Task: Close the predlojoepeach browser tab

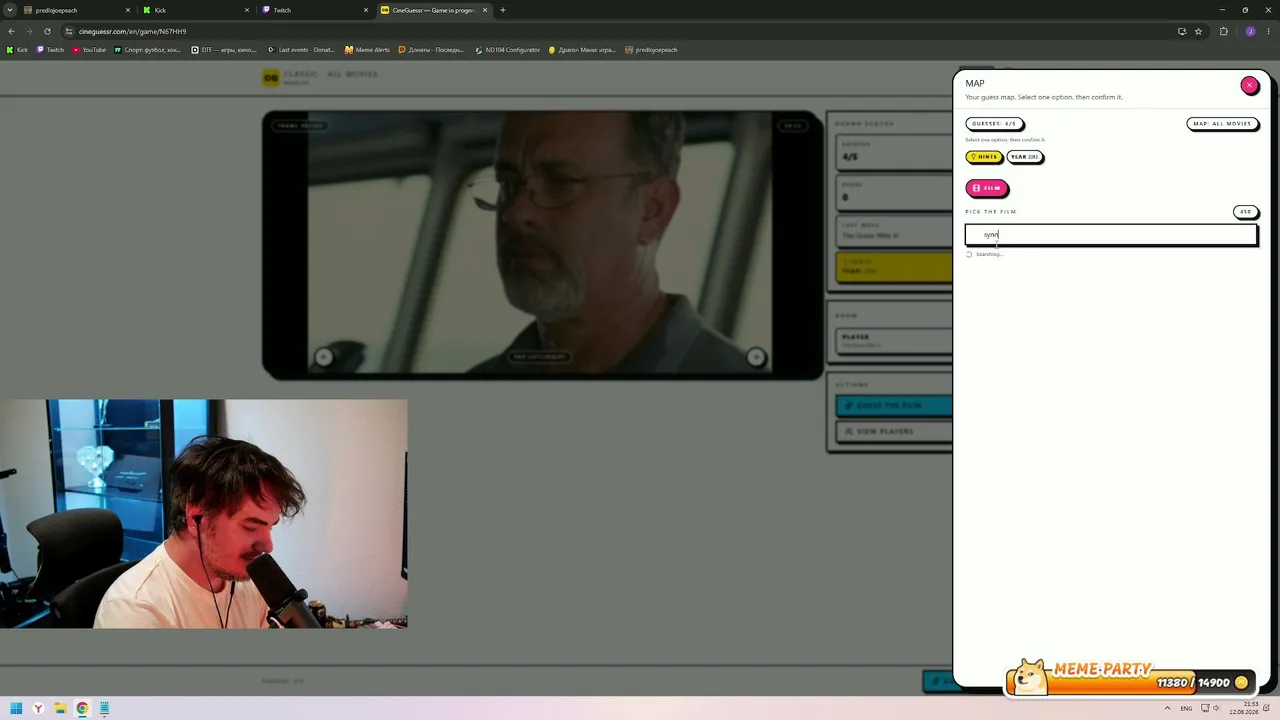Action: pos(128,10)
